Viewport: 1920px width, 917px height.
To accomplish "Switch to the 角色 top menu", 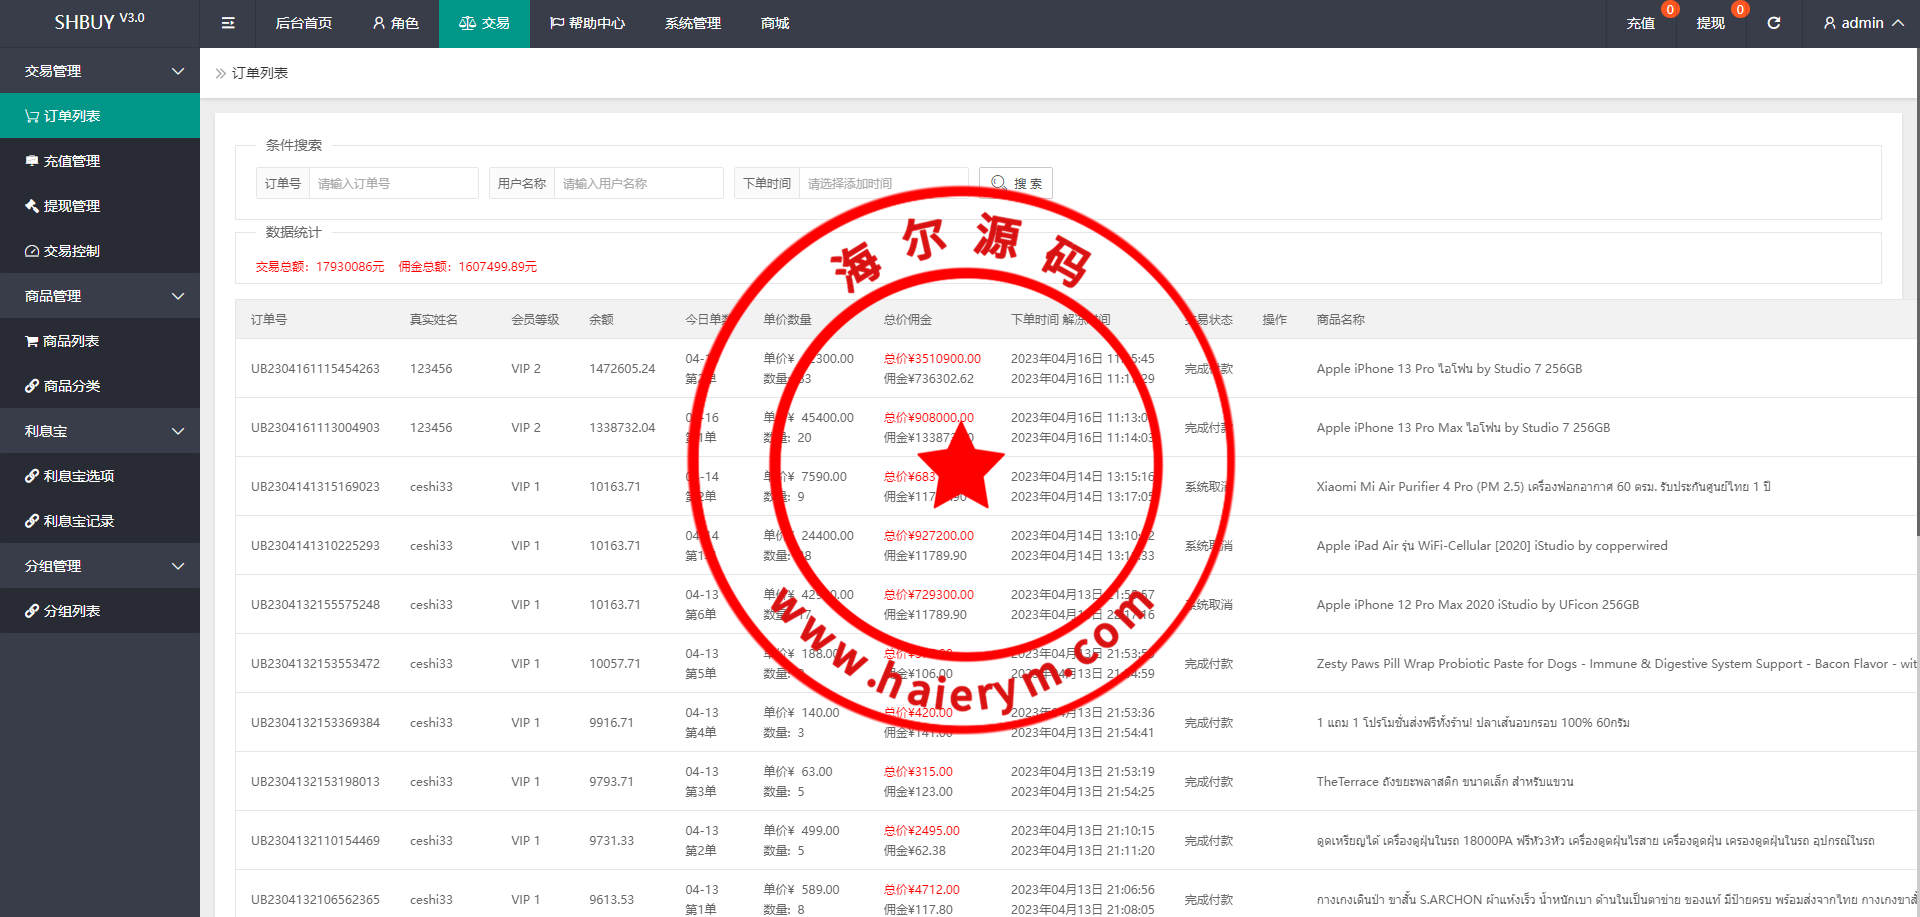I will 396,23.
